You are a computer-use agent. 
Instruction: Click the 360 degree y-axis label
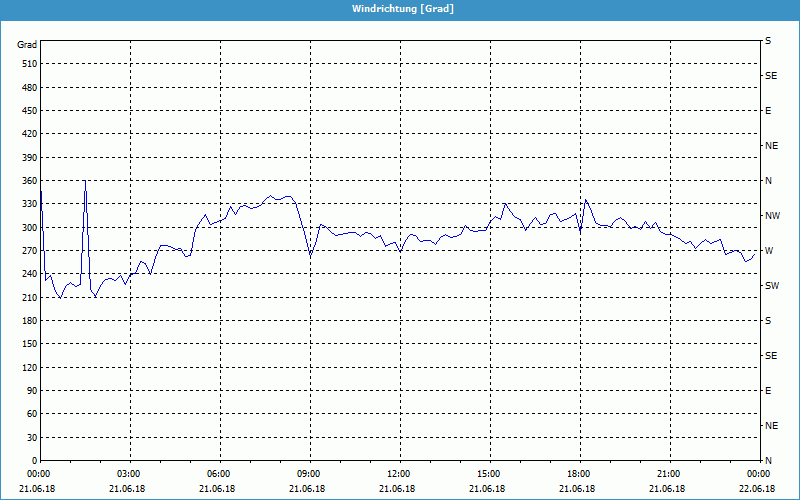(27, 181)
